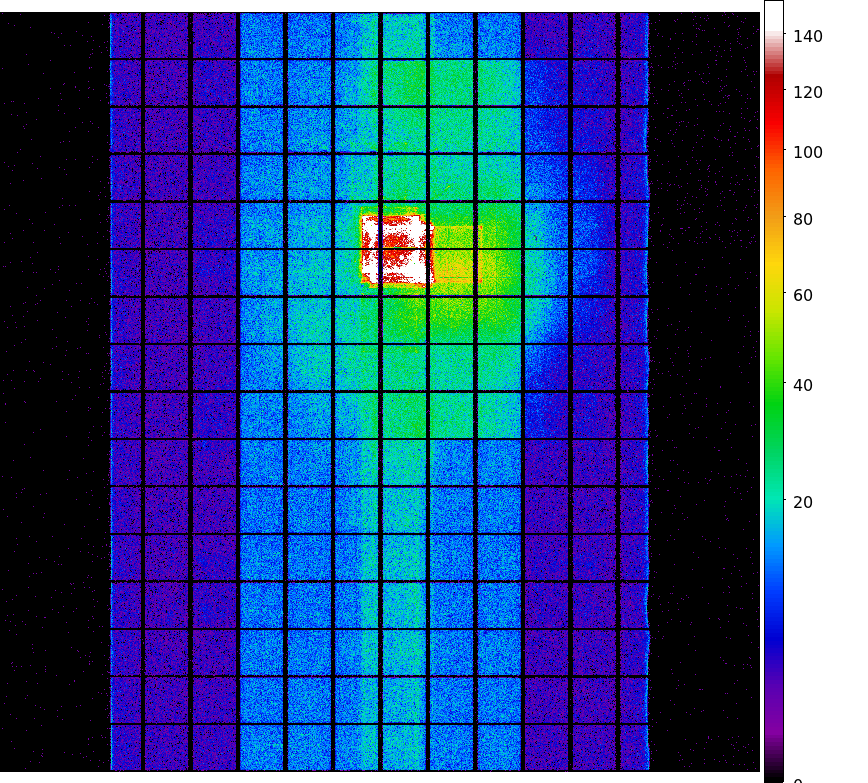Click the top-left purple detector tile
The height and width of the screenshot is (783, 868).
coord(125,35)
